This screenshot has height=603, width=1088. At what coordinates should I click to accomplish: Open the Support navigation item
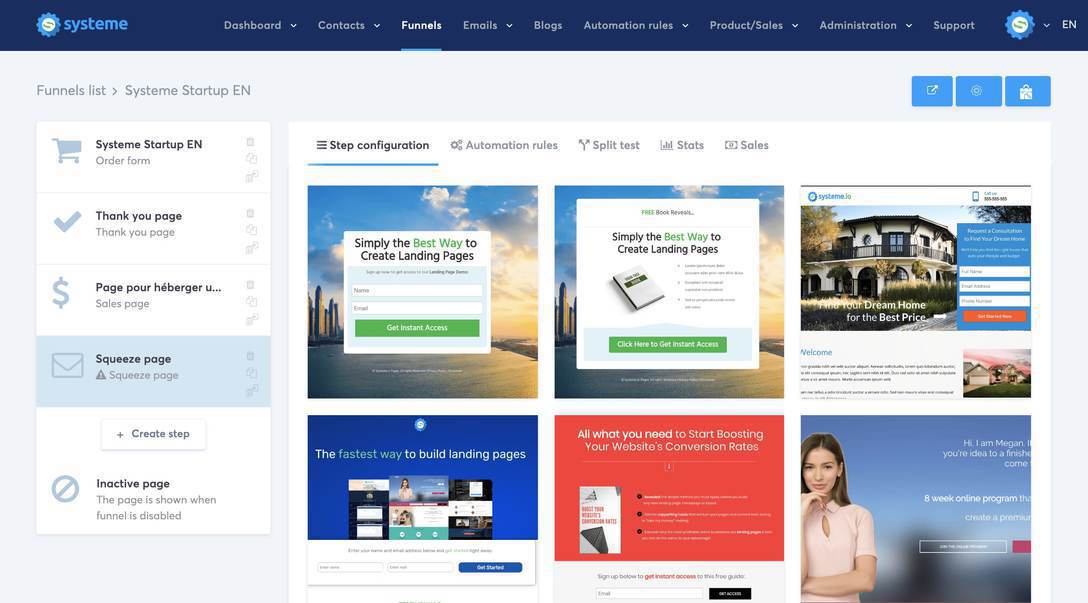coord(953,25)
